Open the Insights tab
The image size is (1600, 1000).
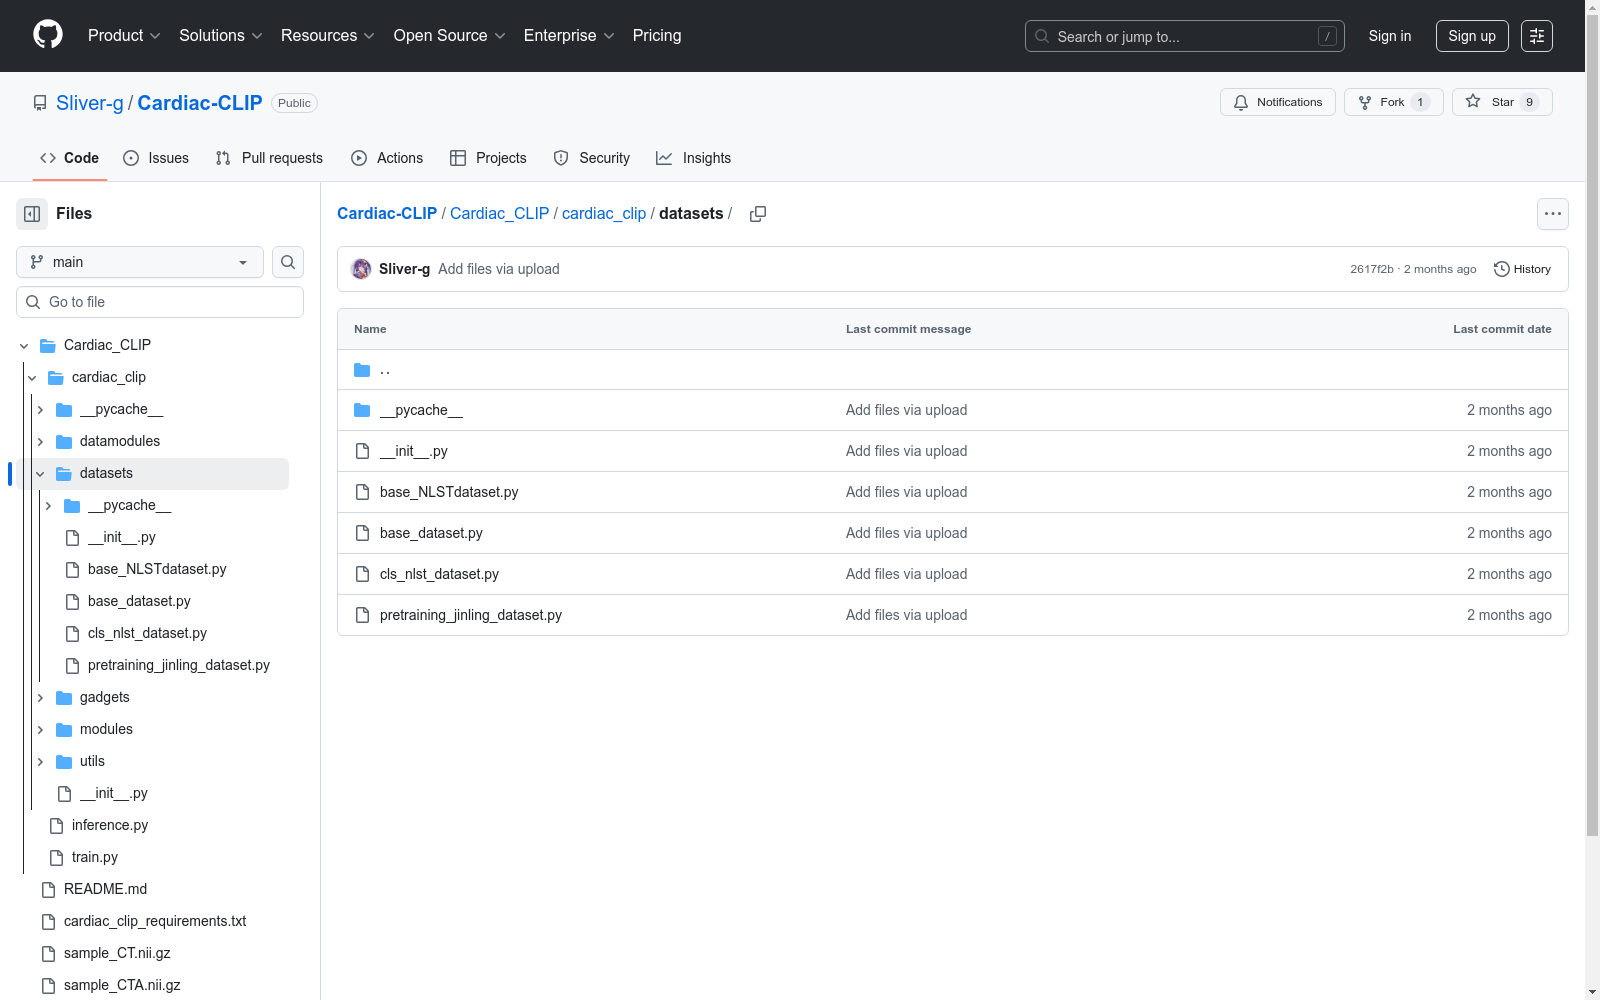tap(693, 158)
